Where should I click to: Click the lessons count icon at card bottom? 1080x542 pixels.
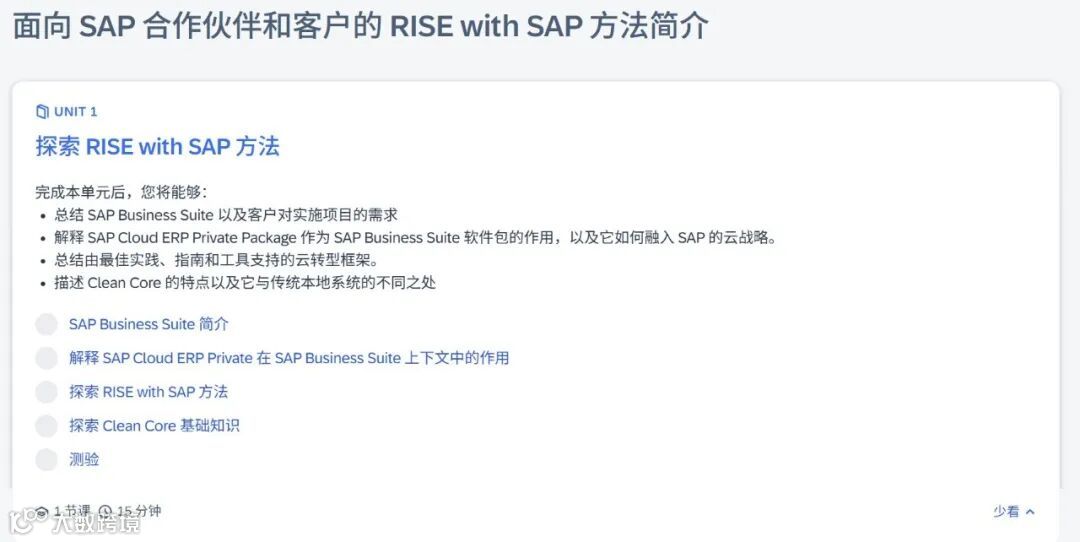click(42, 512)
